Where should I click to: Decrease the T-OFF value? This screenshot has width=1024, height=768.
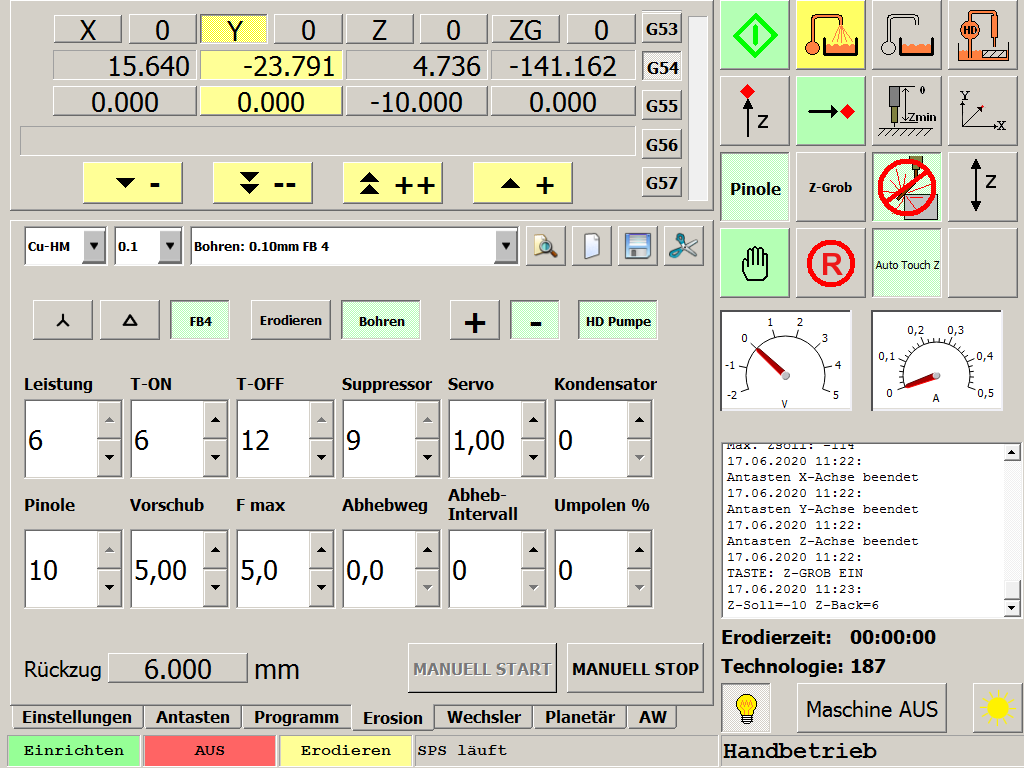tap(321, 457)
